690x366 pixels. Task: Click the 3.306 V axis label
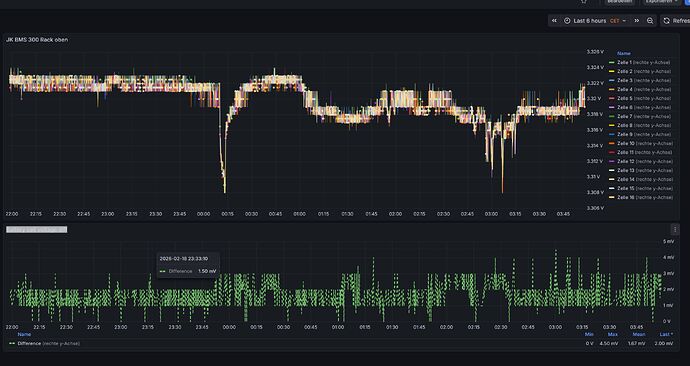coord(595,208)
